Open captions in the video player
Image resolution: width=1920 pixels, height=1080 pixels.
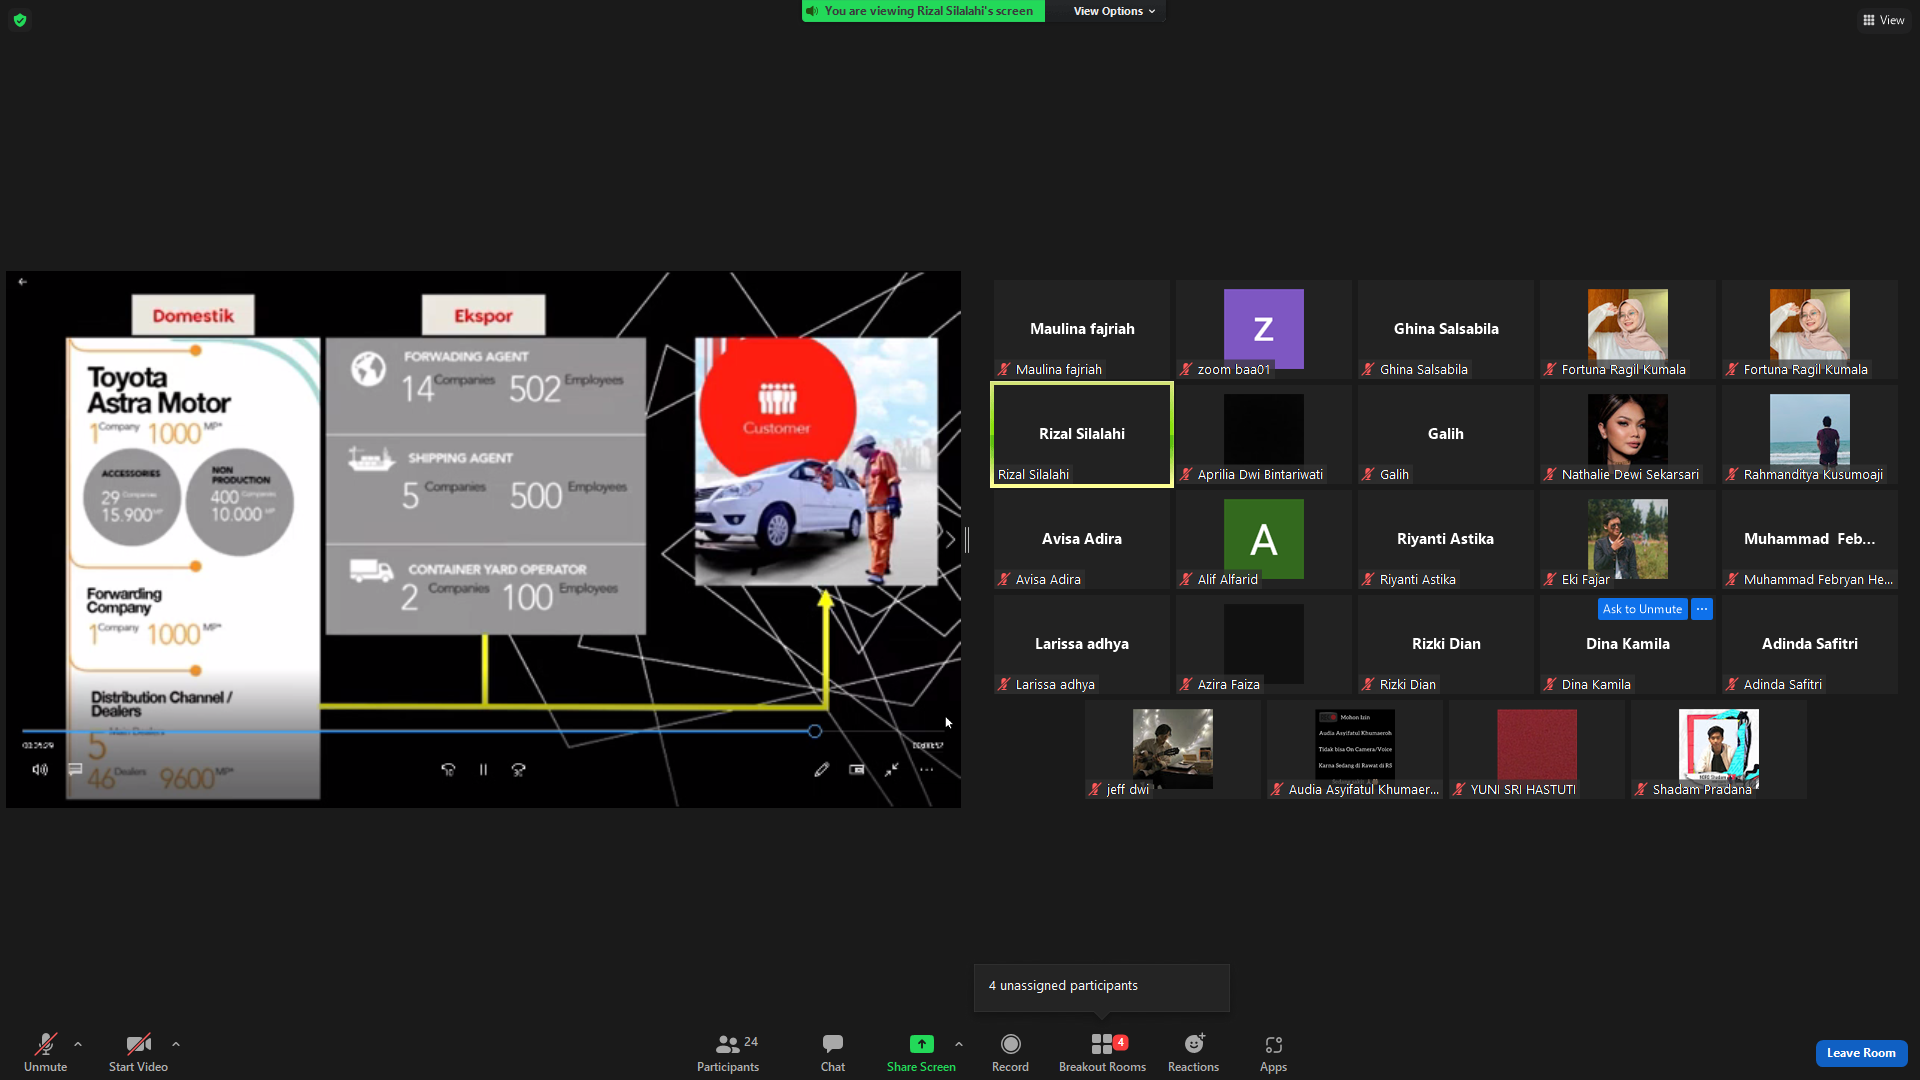tap(75, 769)
